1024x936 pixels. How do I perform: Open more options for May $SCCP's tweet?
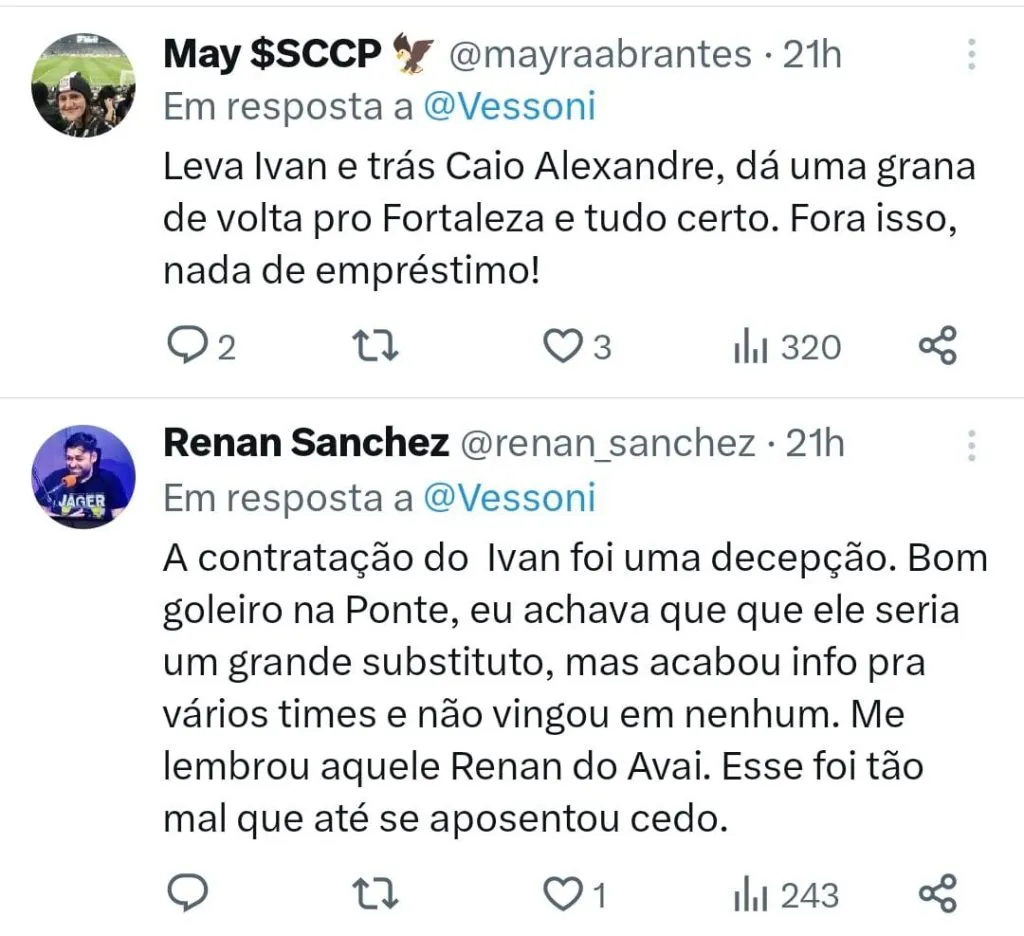tap(971, 55)
